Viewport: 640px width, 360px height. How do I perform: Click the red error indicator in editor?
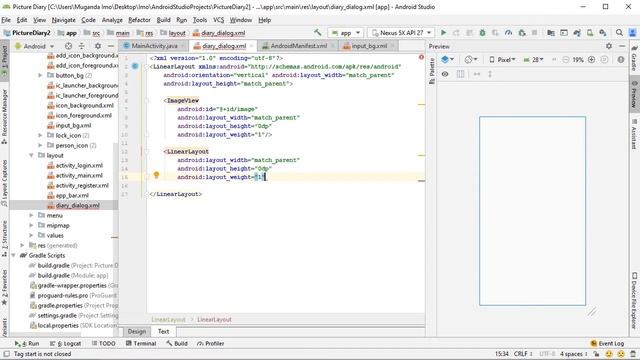421,58
